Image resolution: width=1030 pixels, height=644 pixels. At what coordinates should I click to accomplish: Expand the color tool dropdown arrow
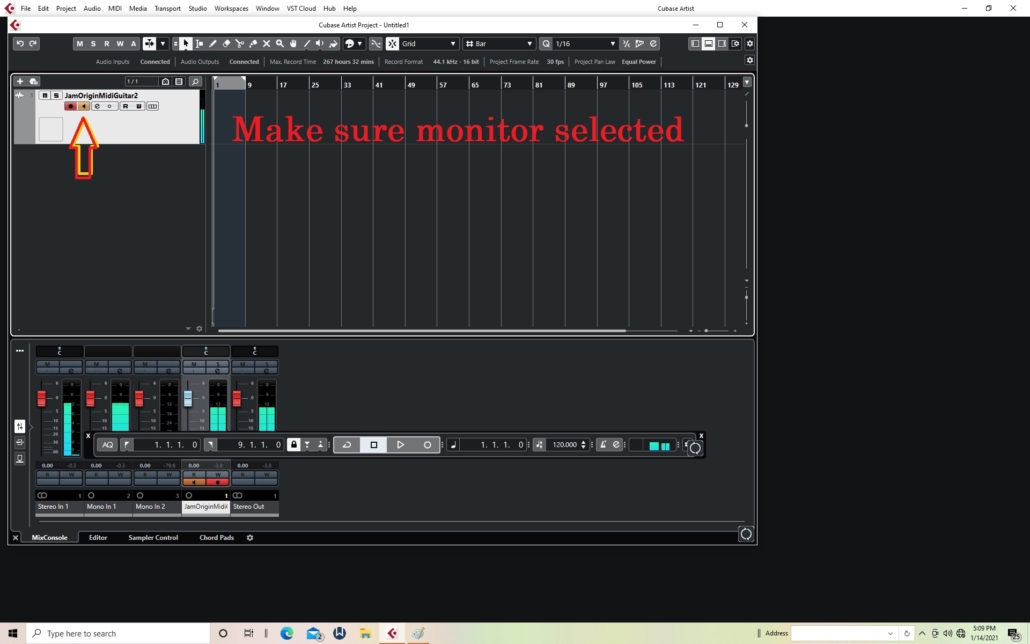coord(359,43)
